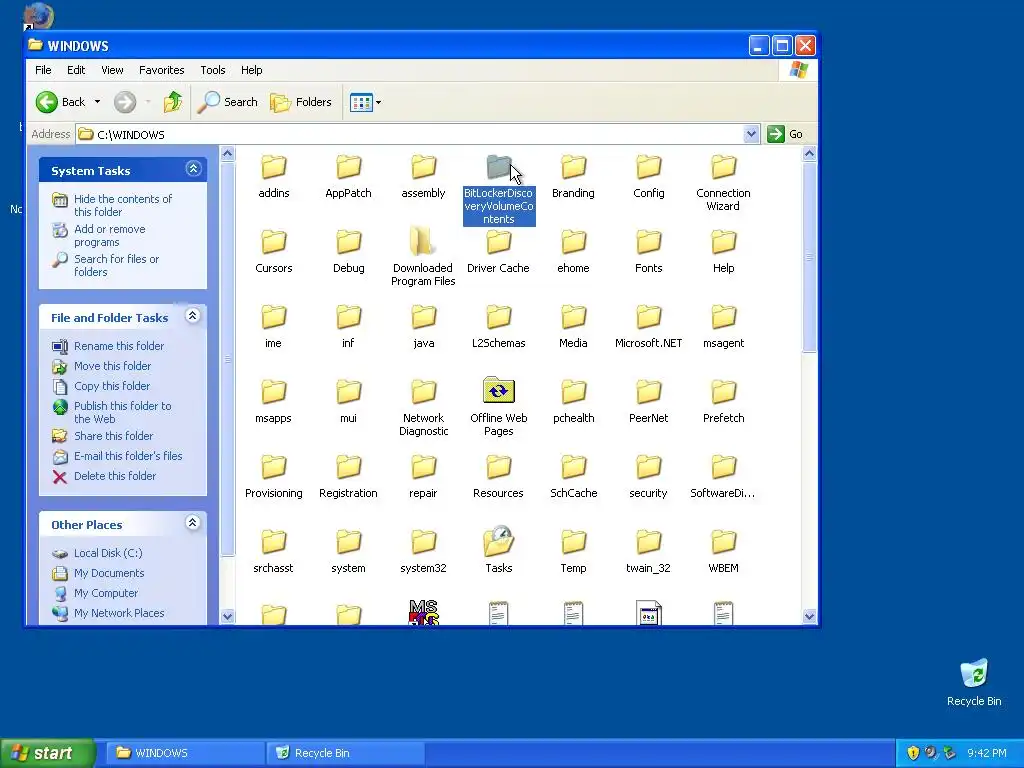The width and height of the screenshot is (1024, 768).
Task: Select the Prefetch folder
Action: pos(724,402)
